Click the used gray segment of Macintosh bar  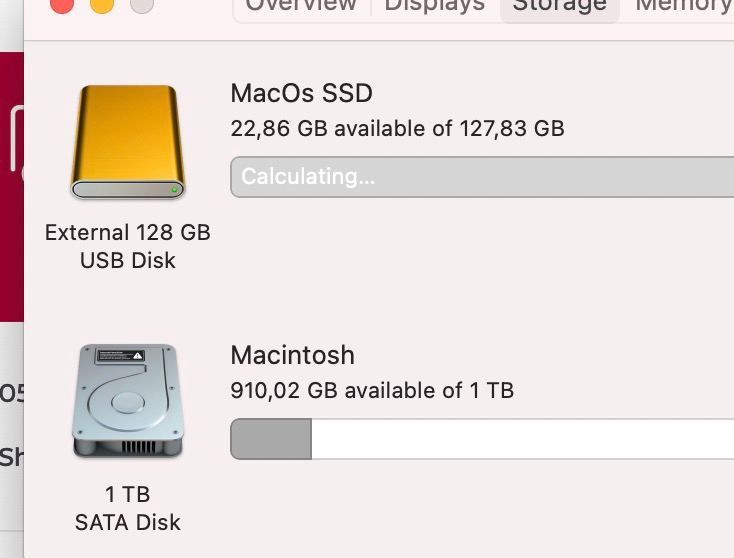click(x=271, y=439)
